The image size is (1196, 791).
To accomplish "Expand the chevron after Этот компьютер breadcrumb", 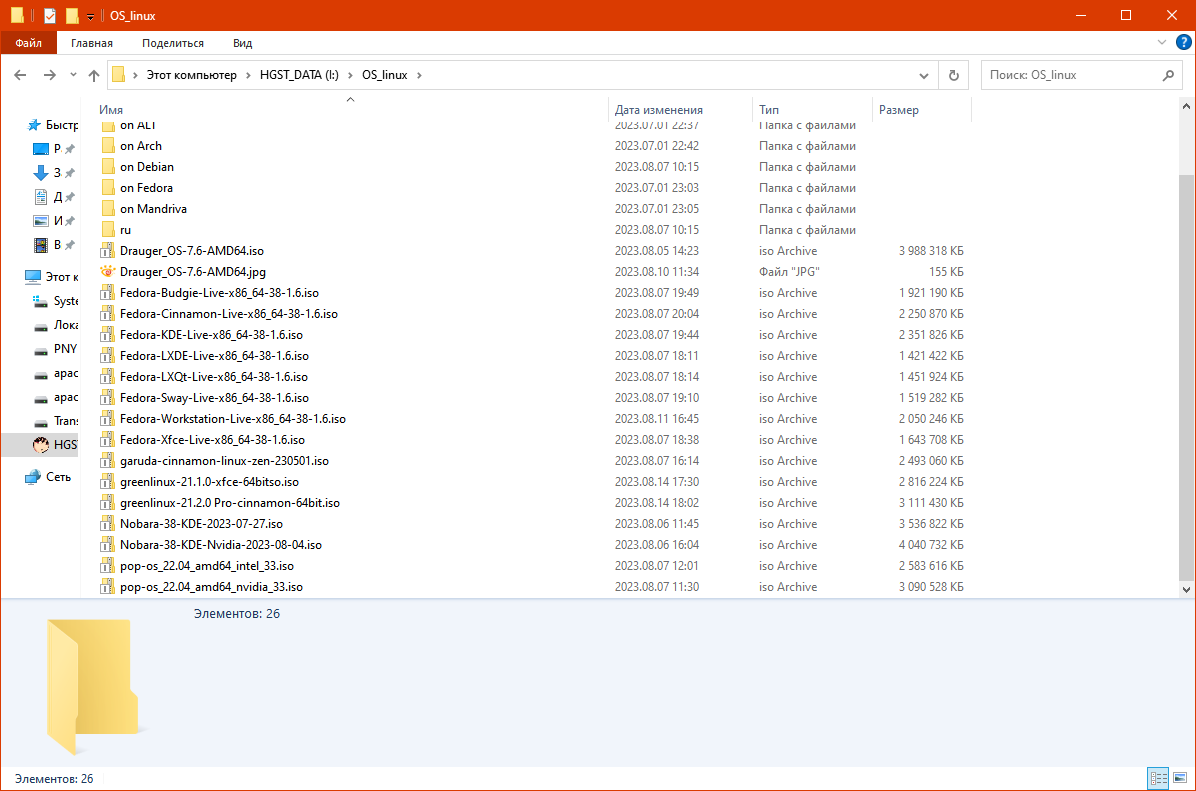I will point(249,75).
